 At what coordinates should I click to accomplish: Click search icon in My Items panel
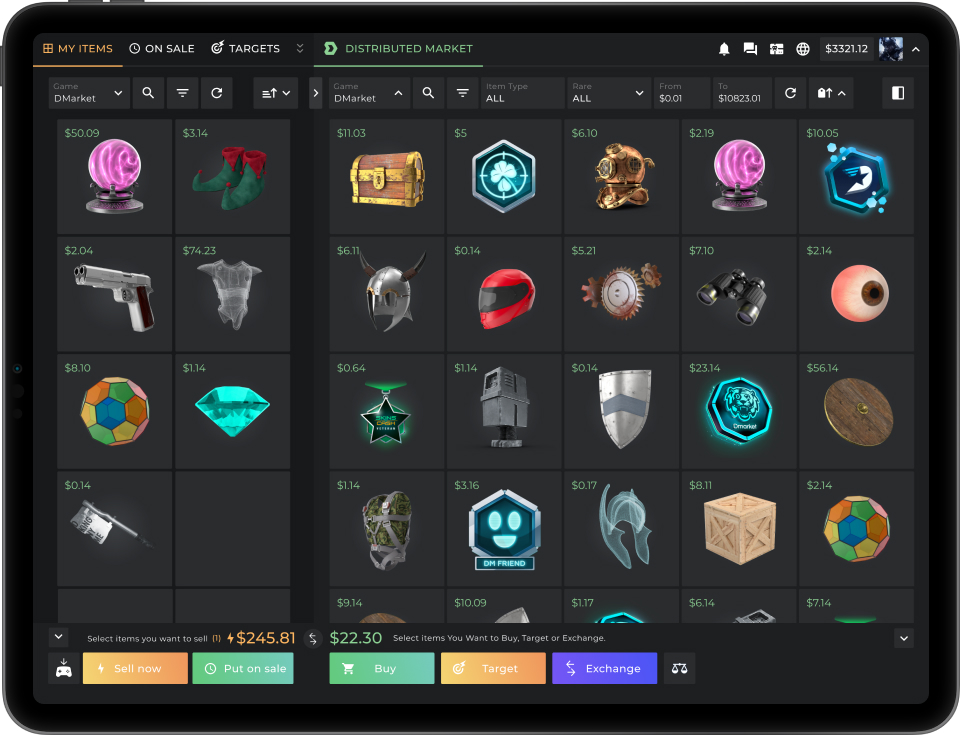point(148,93)
